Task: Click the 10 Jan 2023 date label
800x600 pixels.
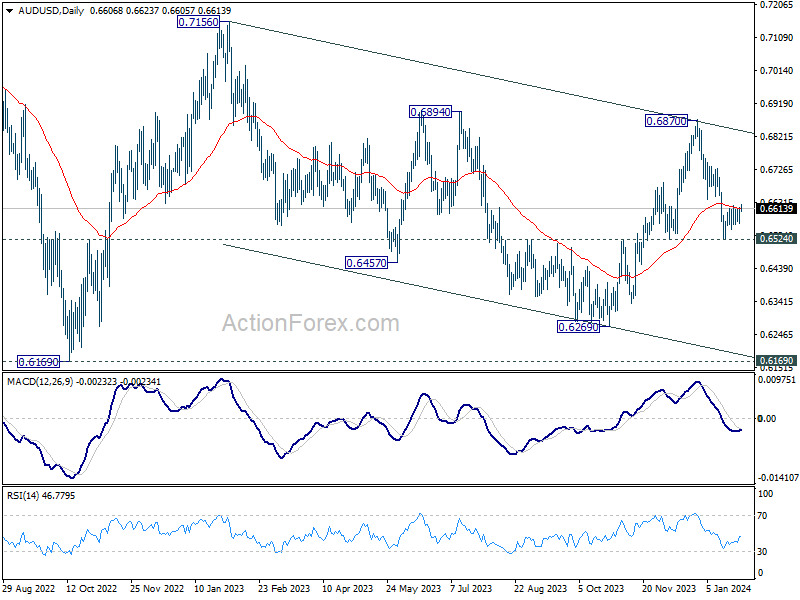Action: 219,588
